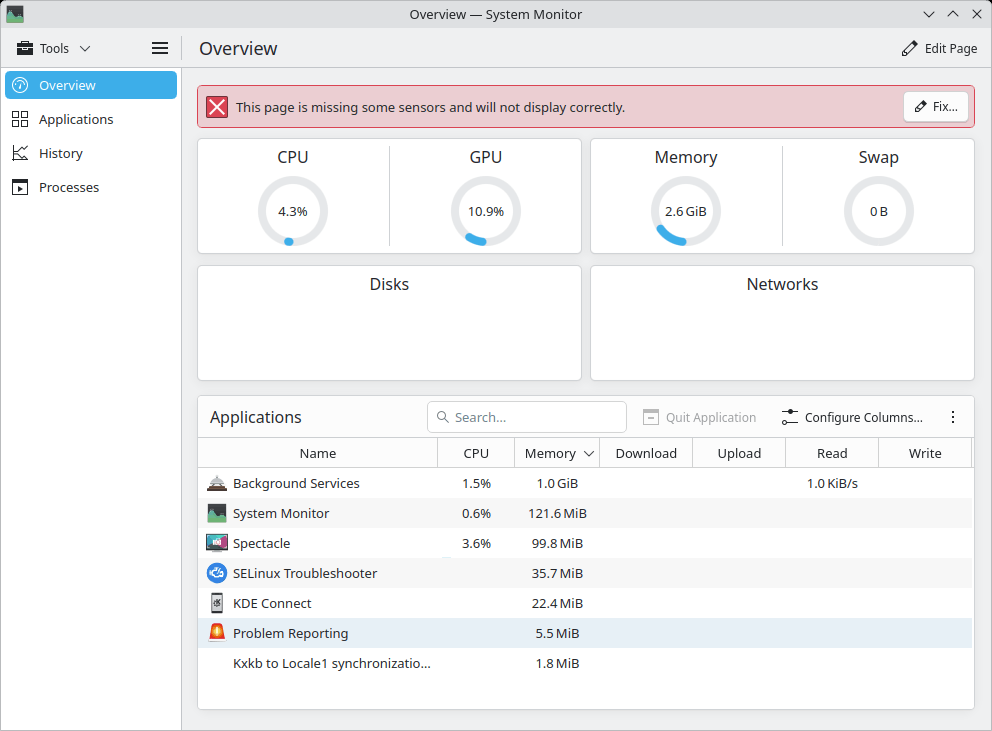Click the three-dot overflow menu in Applications

(x=952, y=417)
